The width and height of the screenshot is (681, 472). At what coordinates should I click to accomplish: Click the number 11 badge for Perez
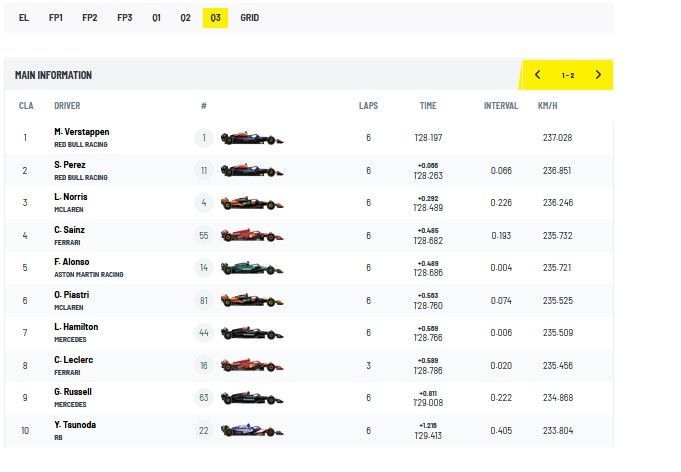click(204, 171)
